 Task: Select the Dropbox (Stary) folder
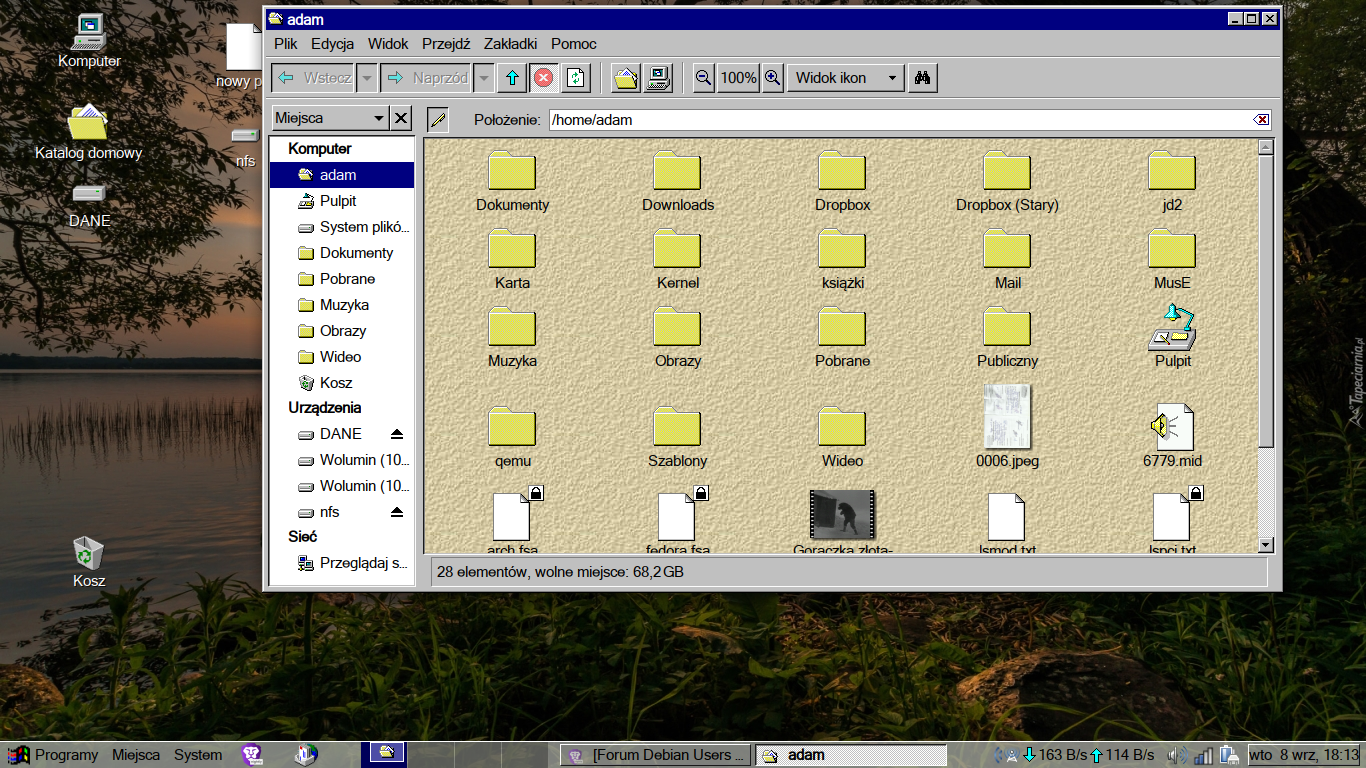(x=1007, y=181)
